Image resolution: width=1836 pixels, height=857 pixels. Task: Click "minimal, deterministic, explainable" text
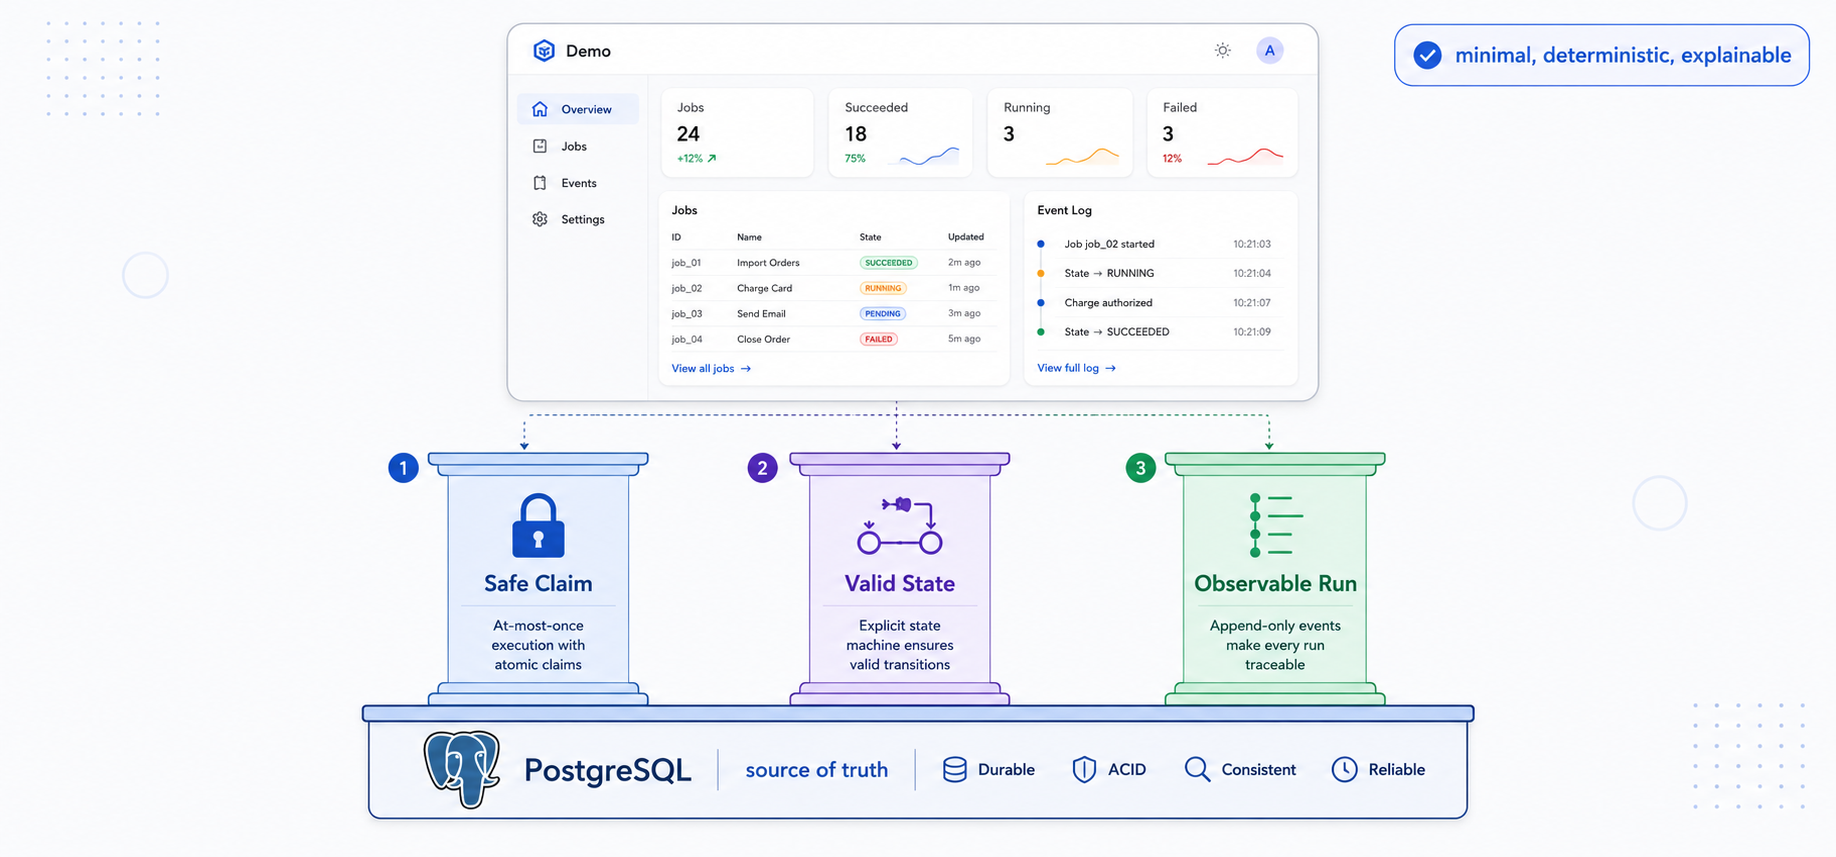coord(1623,55)
